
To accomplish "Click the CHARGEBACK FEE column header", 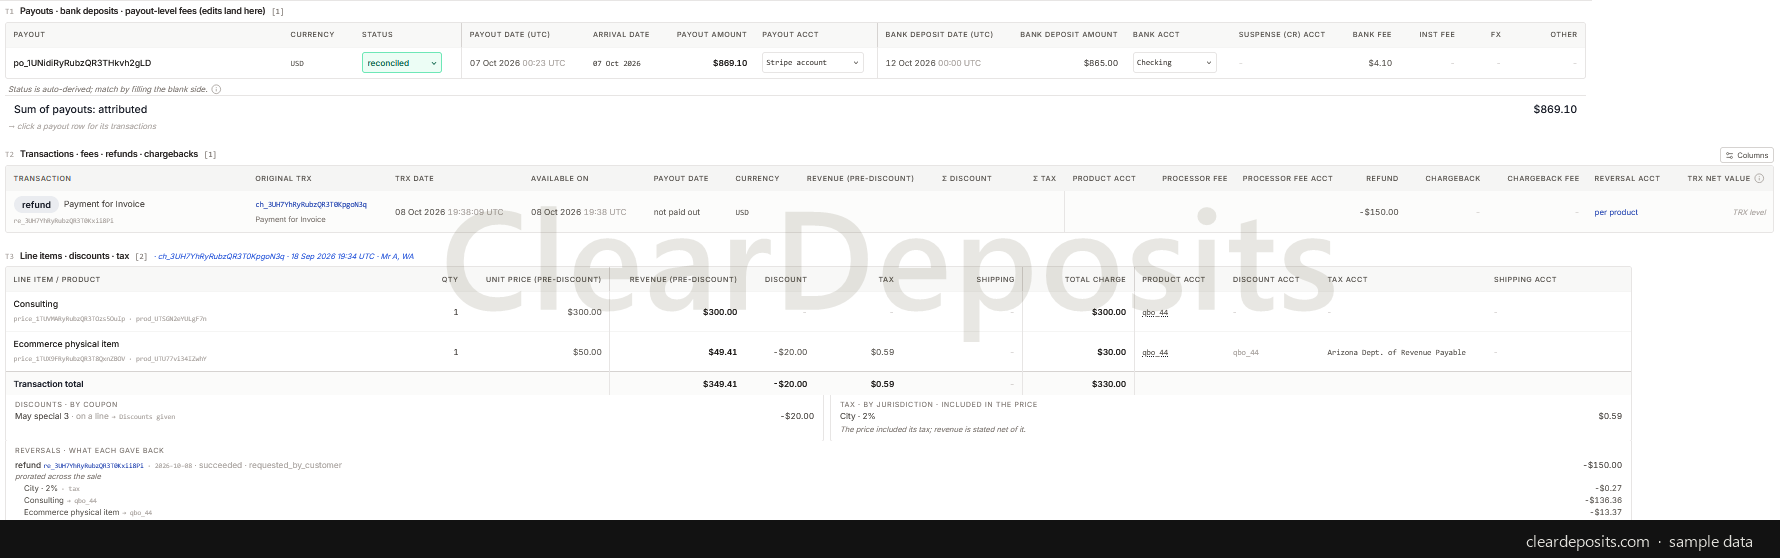I will pyautogui.click(x=1543, y=178).
